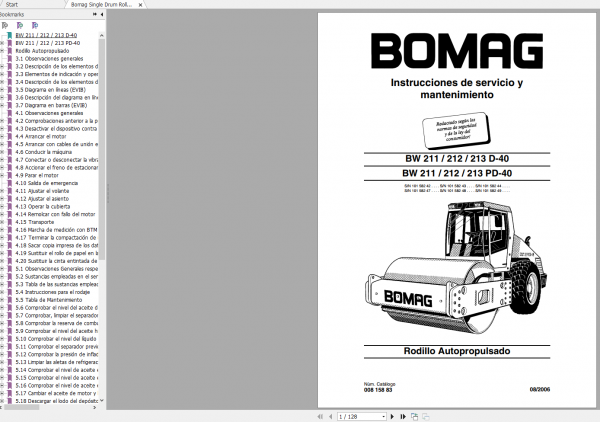
Task: Click bookmark icon beside 3.1 Observaciones generales
Action: tap(10, 59)
